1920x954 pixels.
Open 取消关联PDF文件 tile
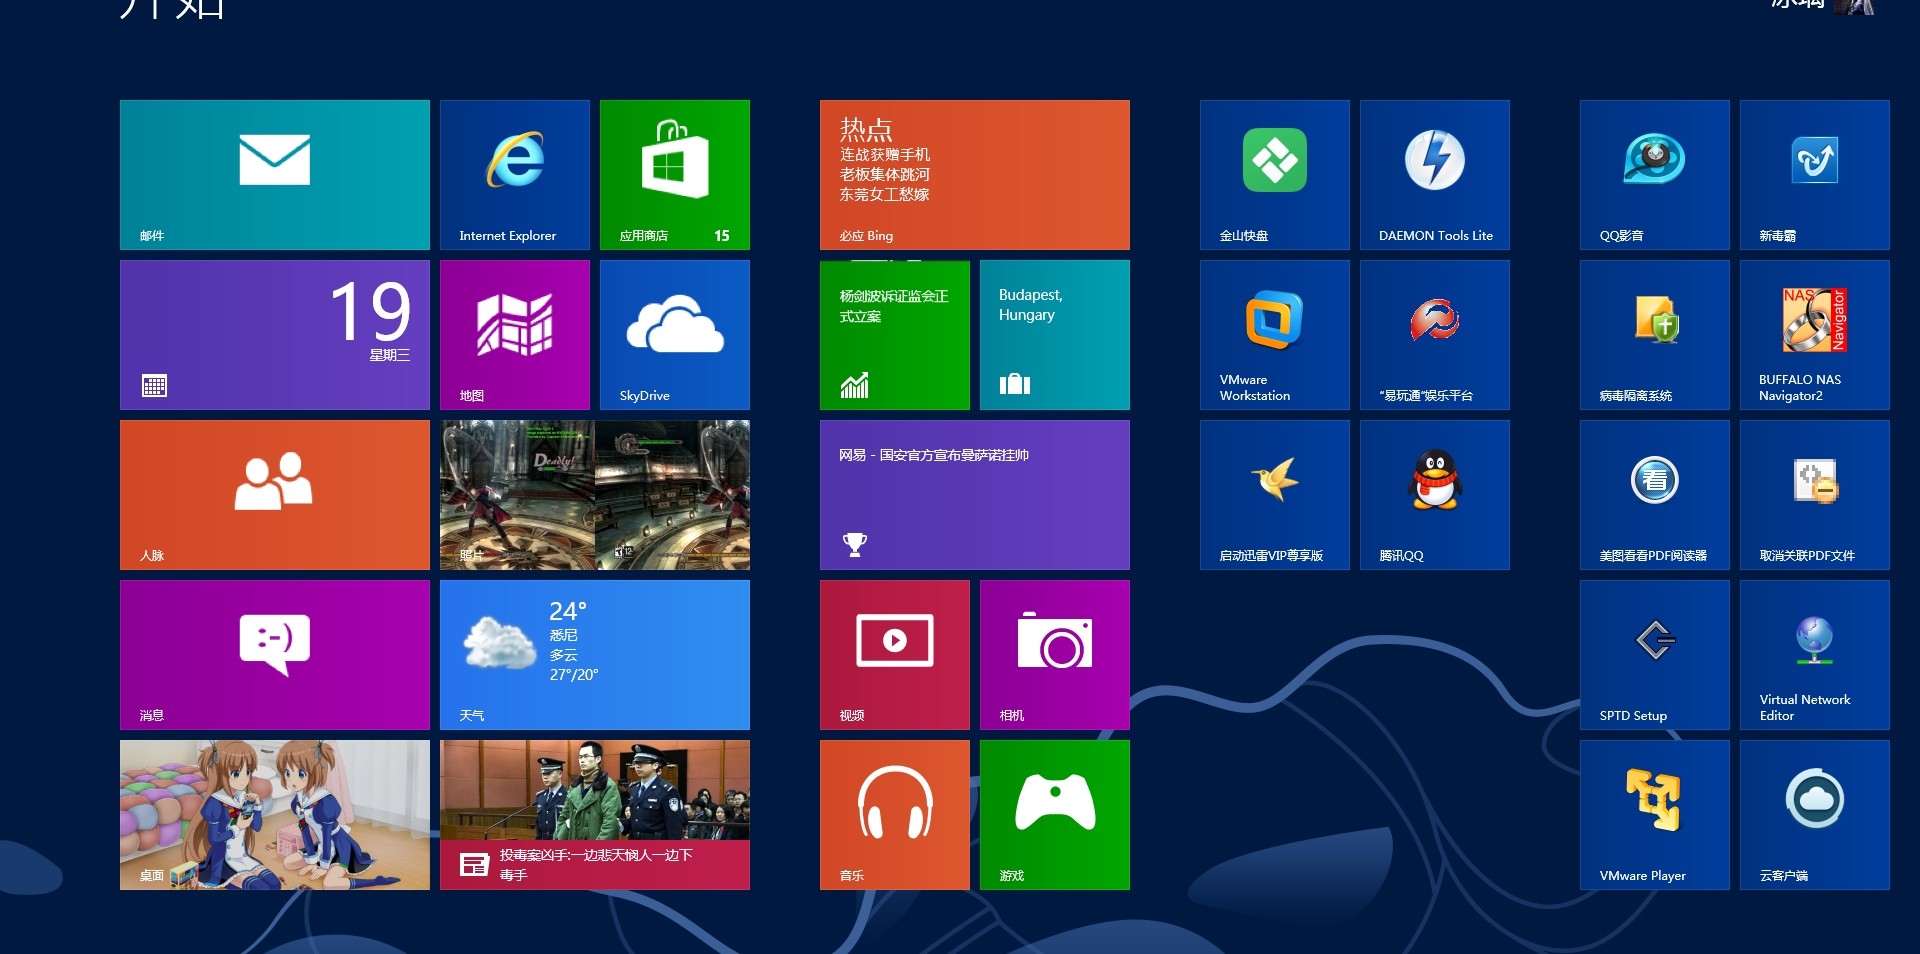point(1815,495)
